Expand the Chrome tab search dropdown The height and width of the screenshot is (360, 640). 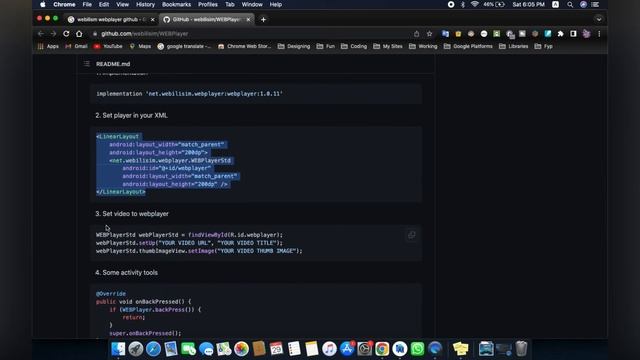tap(599, 19)
